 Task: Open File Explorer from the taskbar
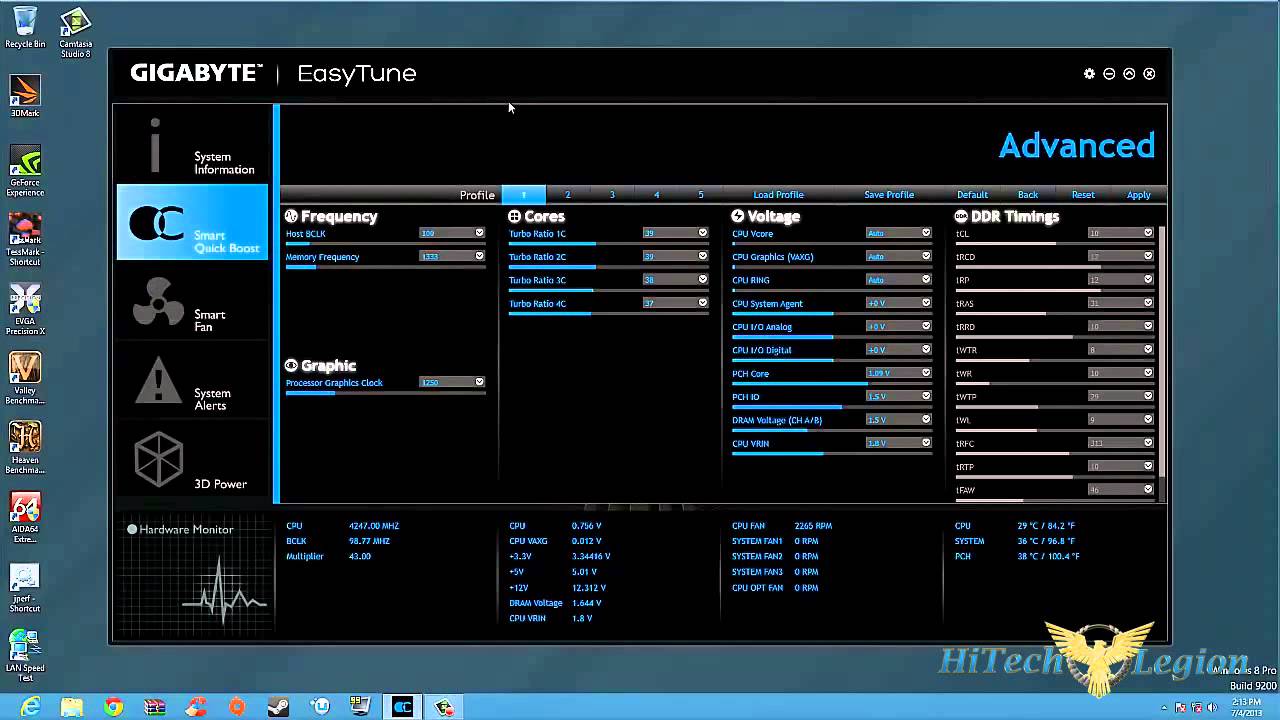coord(72,707)
